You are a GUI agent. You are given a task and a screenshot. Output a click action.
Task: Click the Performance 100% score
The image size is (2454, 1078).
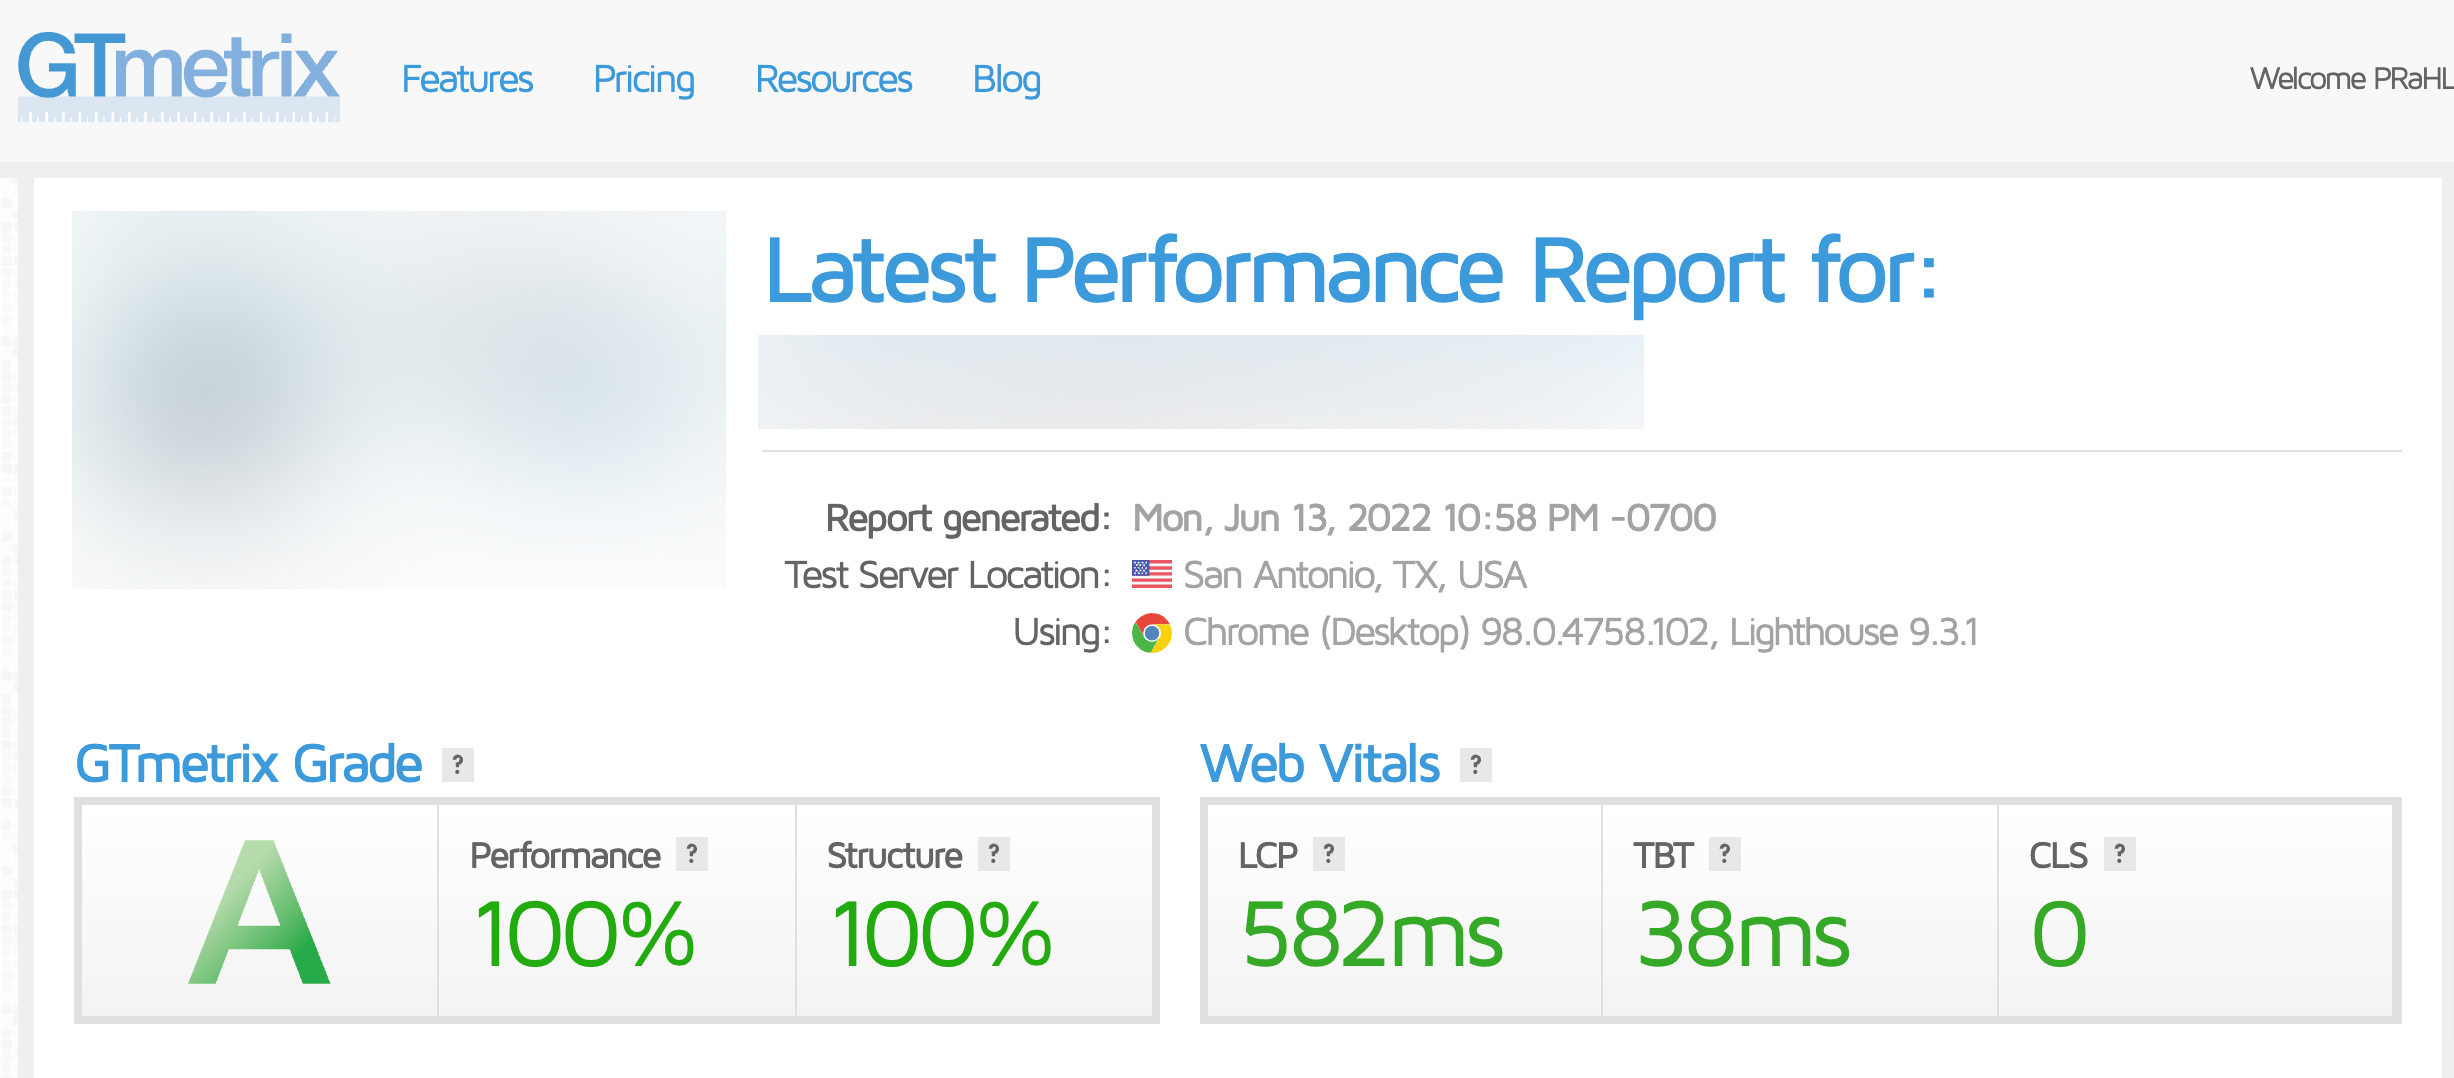585,935
